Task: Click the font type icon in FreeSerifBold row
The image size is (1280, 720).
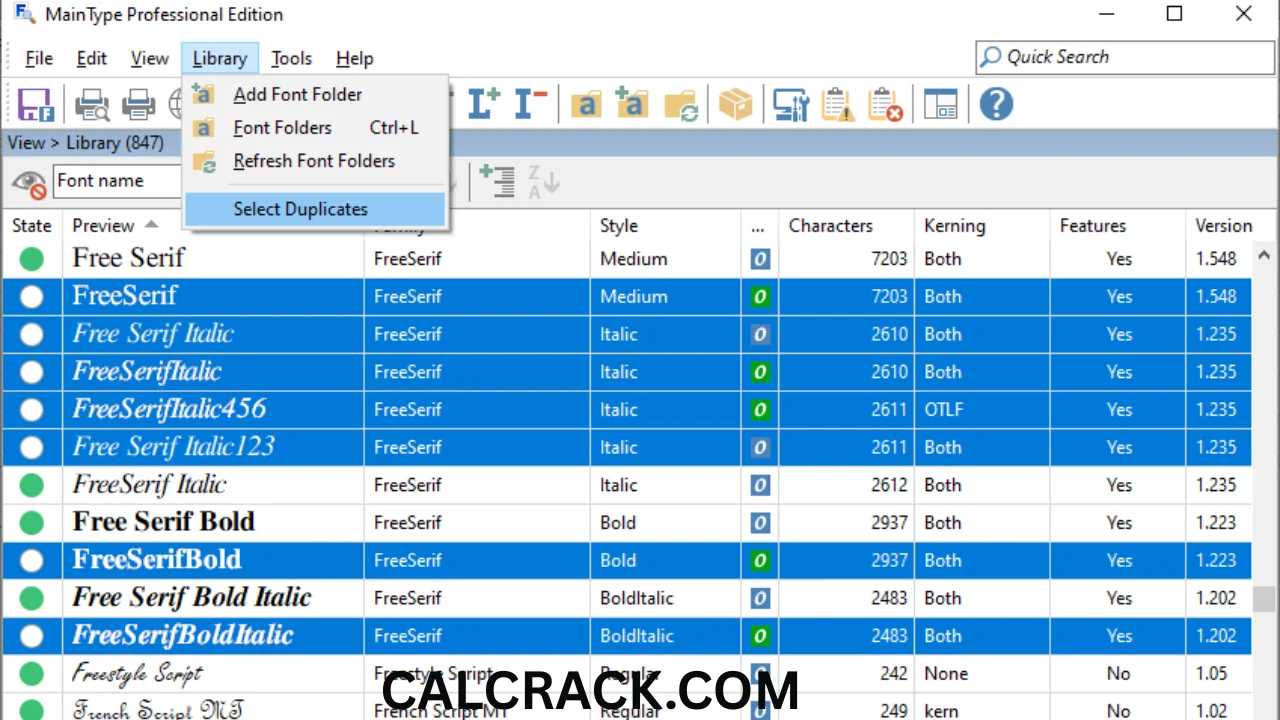Action: pos(760,560)
